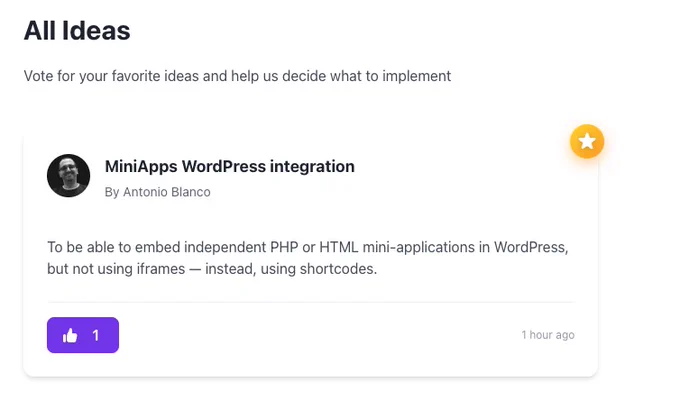The image size is (680, 409).
Task: Click 'iframes' in the second description line
Action: tap(161, 269)
